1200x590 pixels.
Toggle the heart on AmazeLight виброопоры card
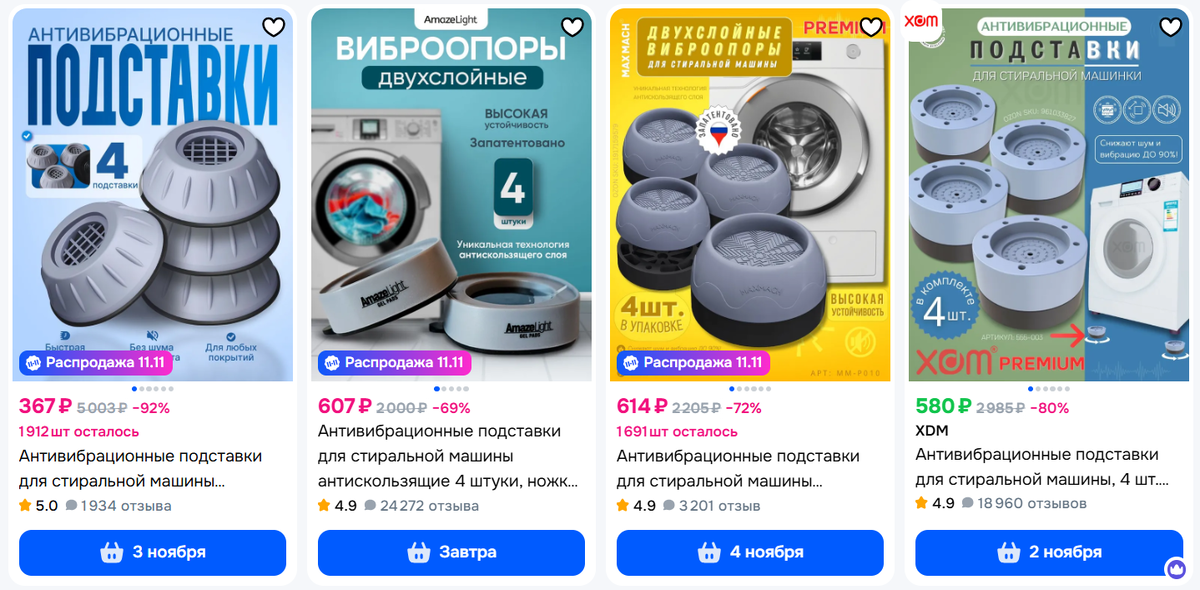572,27
